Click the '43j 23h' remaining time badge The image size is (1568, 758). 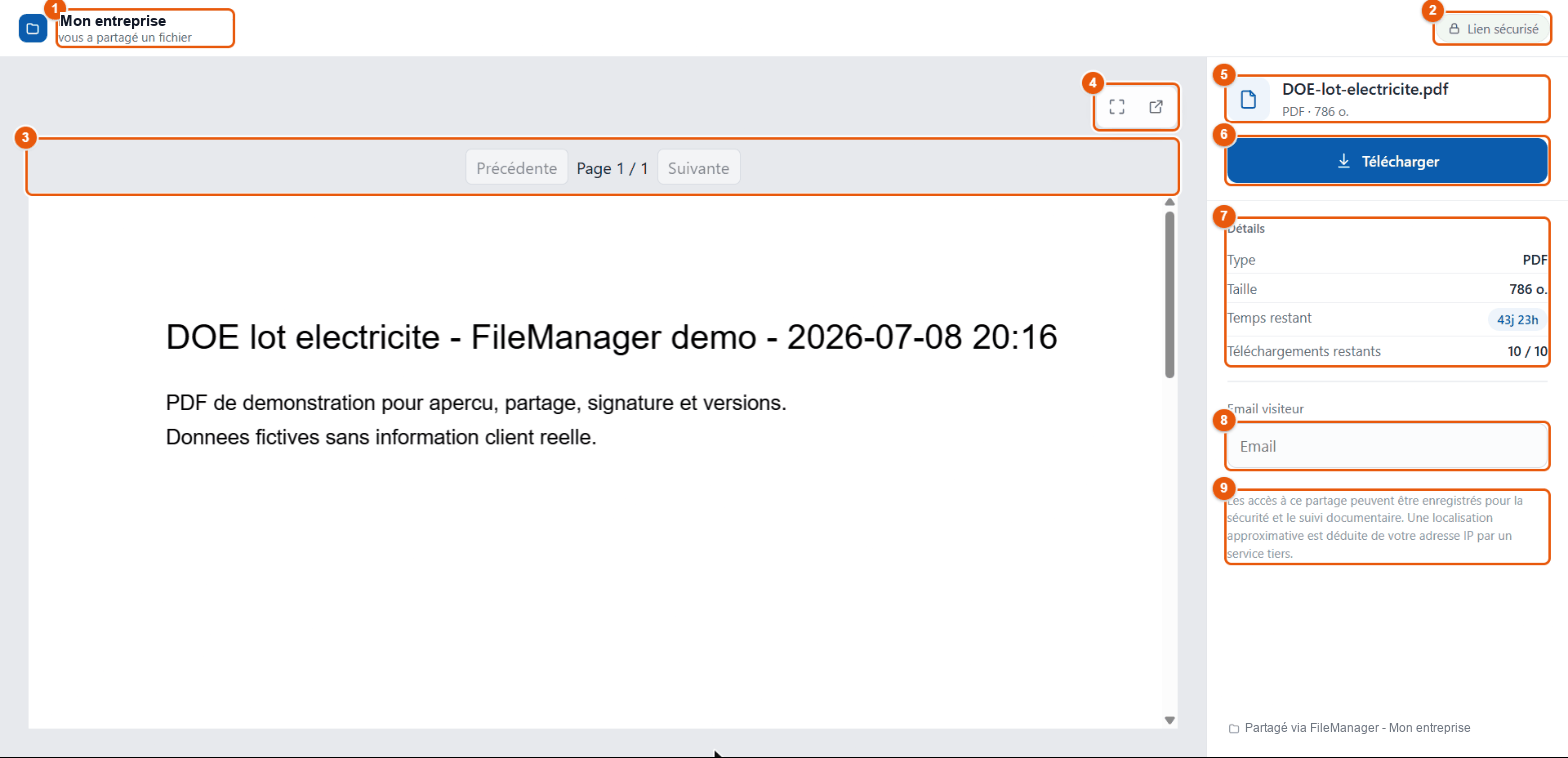pyautogui.click(x=1517, y=320)
